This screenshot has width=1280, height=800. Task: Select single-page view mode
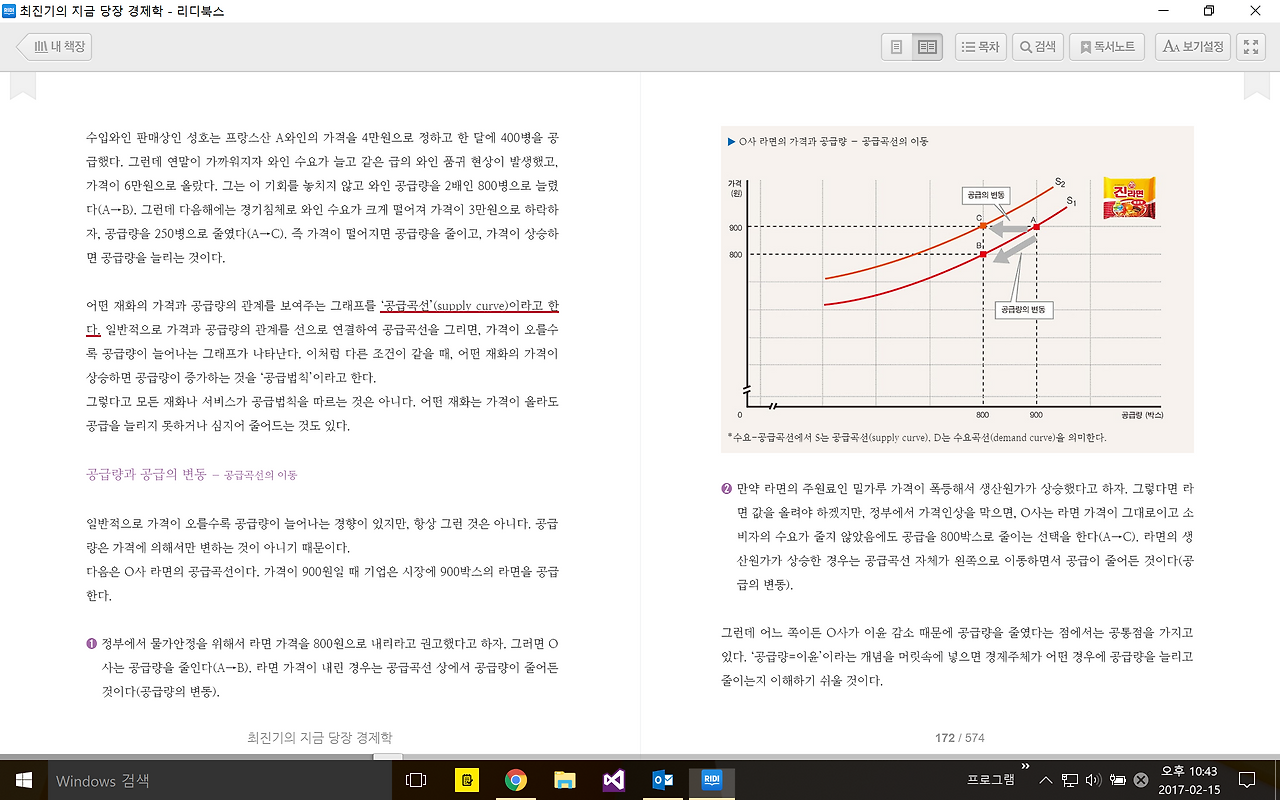point(895,46)
